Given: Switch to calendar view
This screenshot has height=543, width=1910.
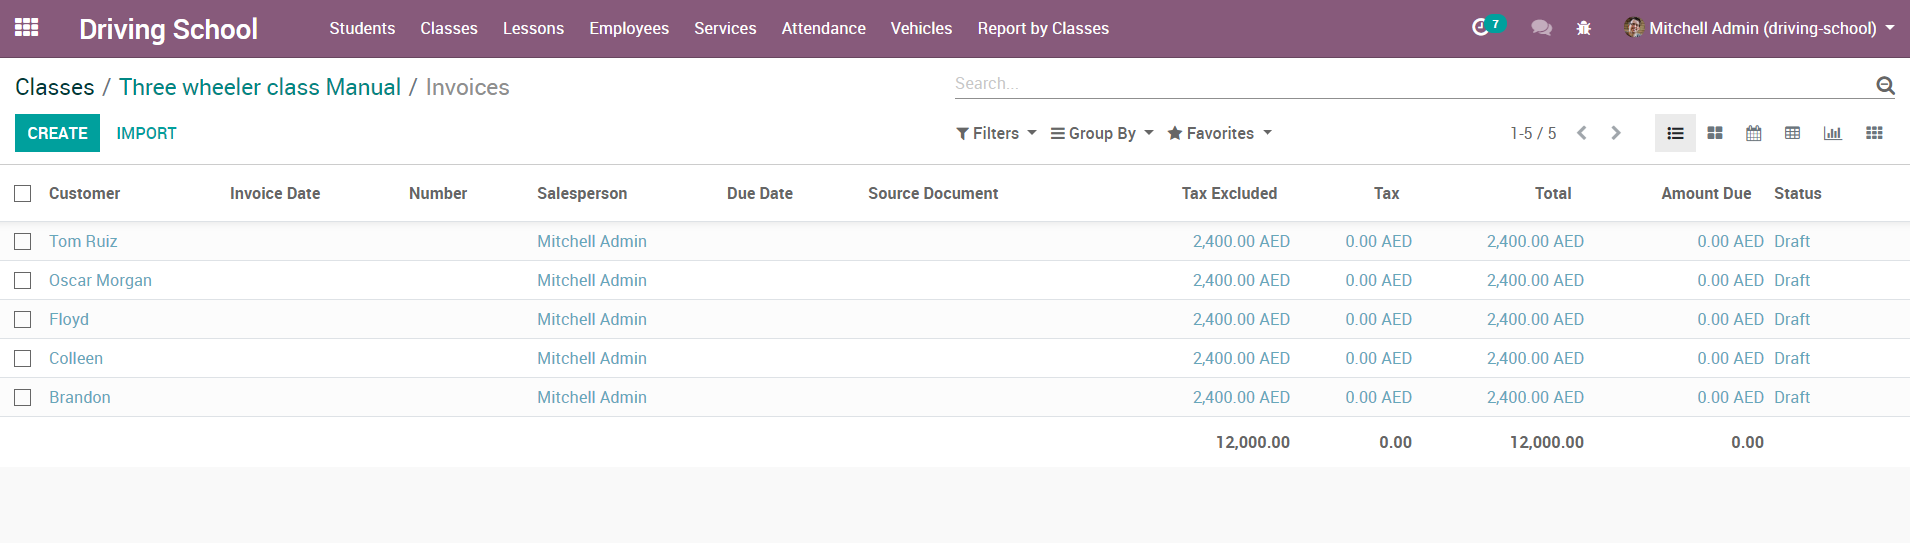Looking at the screenshot, I should (1754, 133).
